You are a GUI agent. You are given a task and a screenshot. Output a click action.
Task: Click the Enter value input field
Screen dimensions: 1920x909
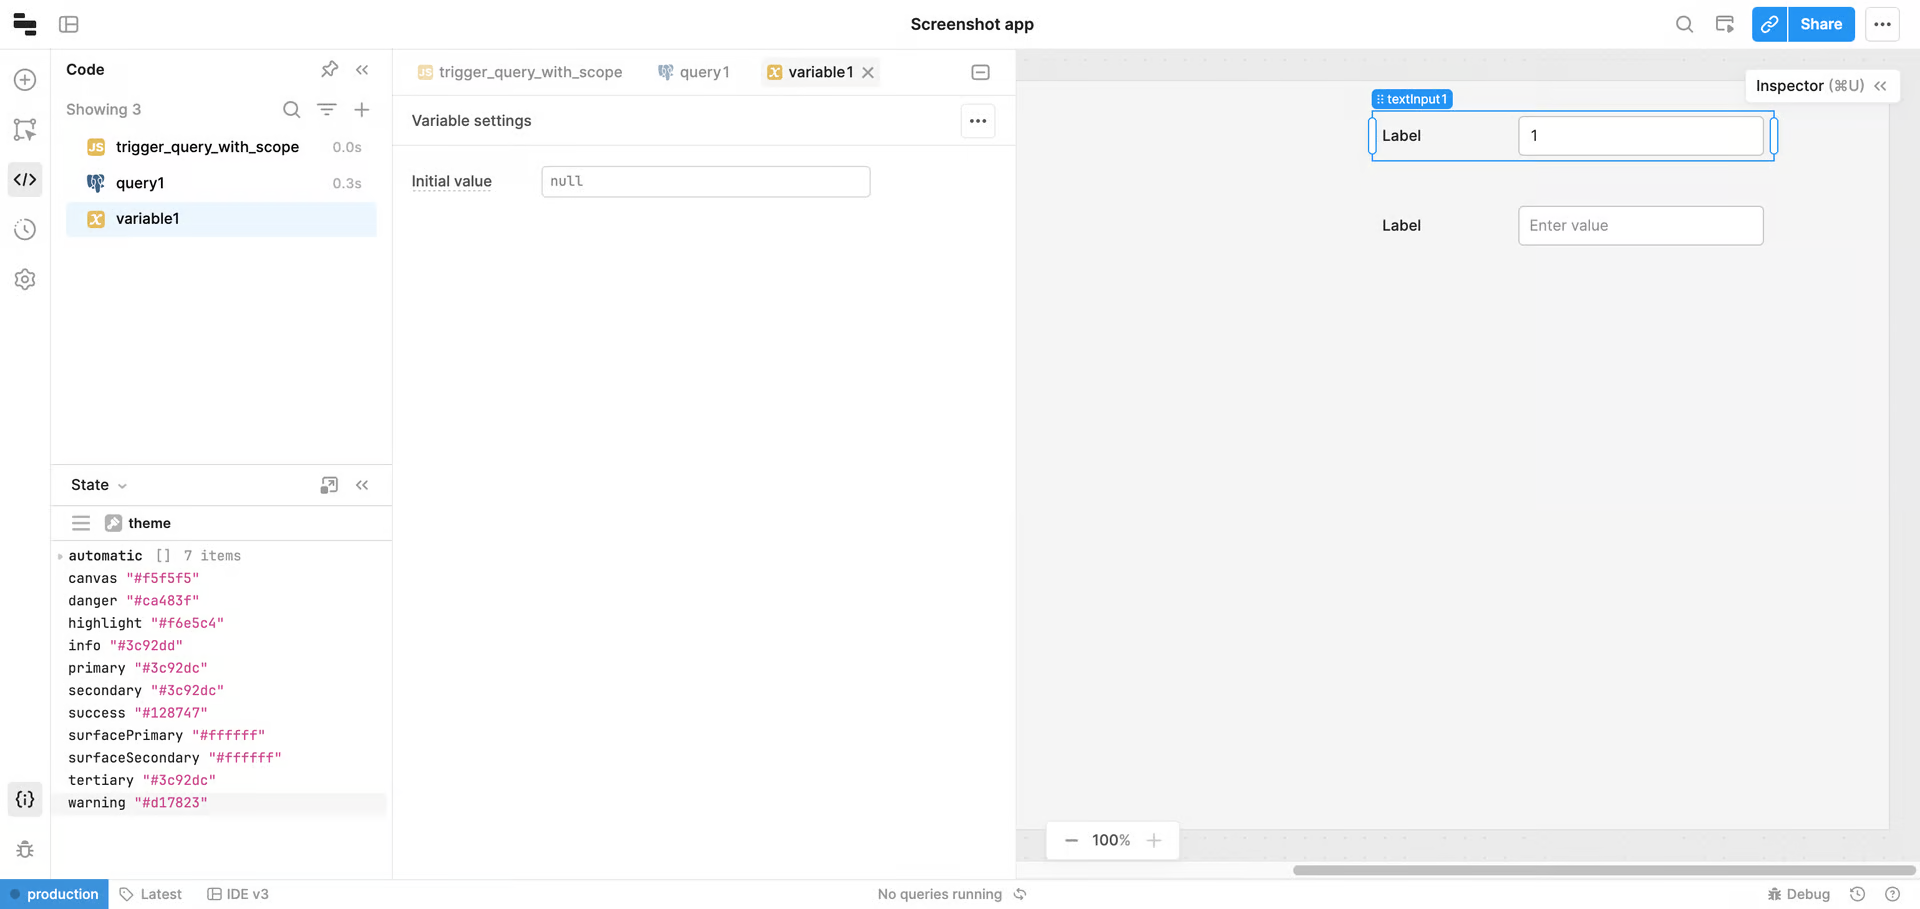click(1641, 226)
